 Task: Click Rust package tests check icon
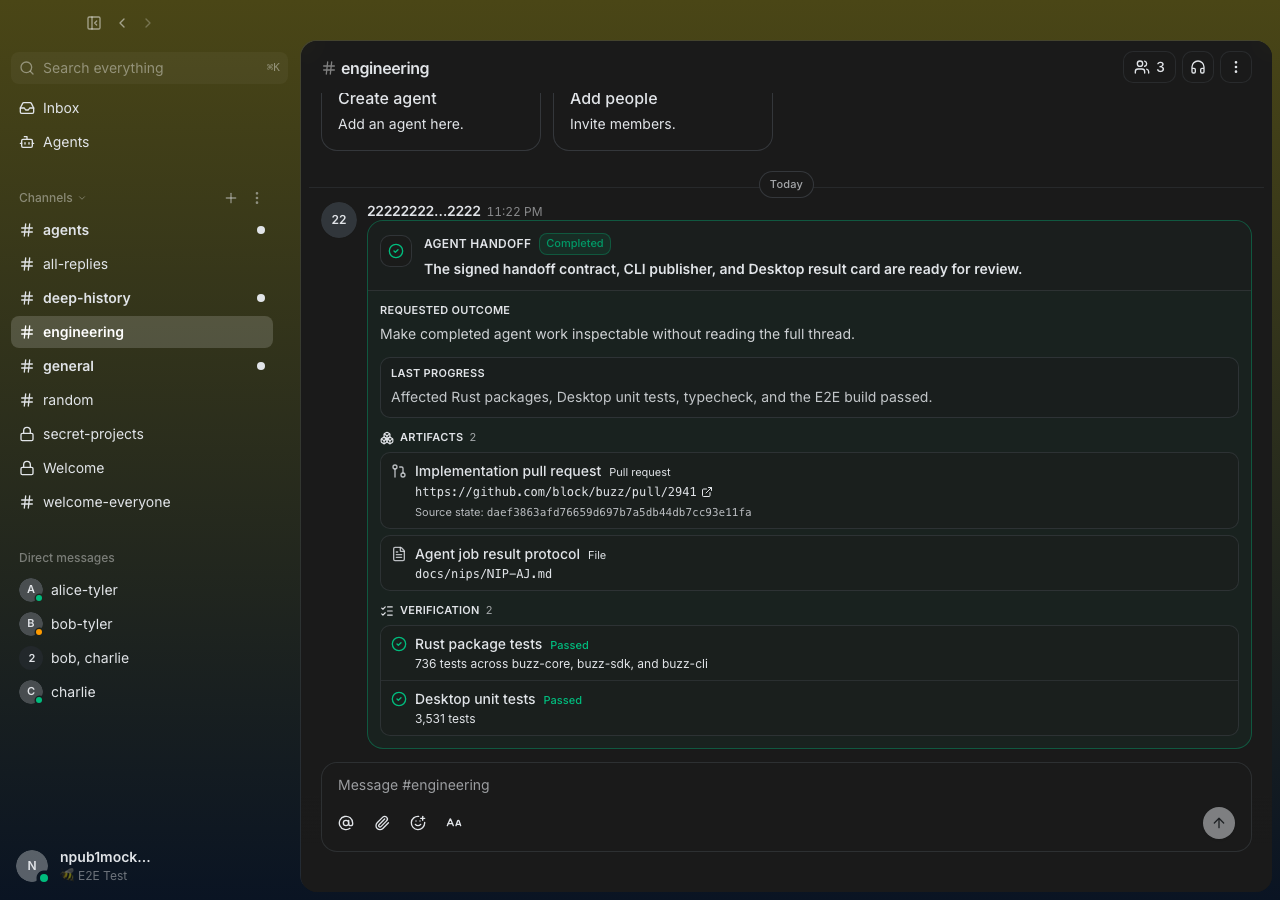399,644
